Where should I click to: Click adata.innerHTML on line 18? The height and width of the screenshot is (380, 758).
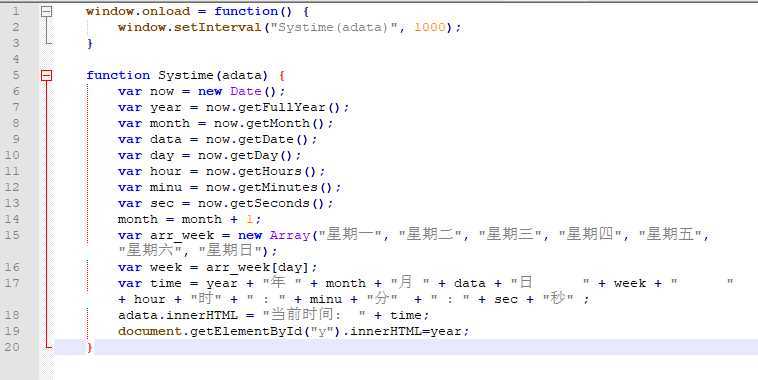178,315
